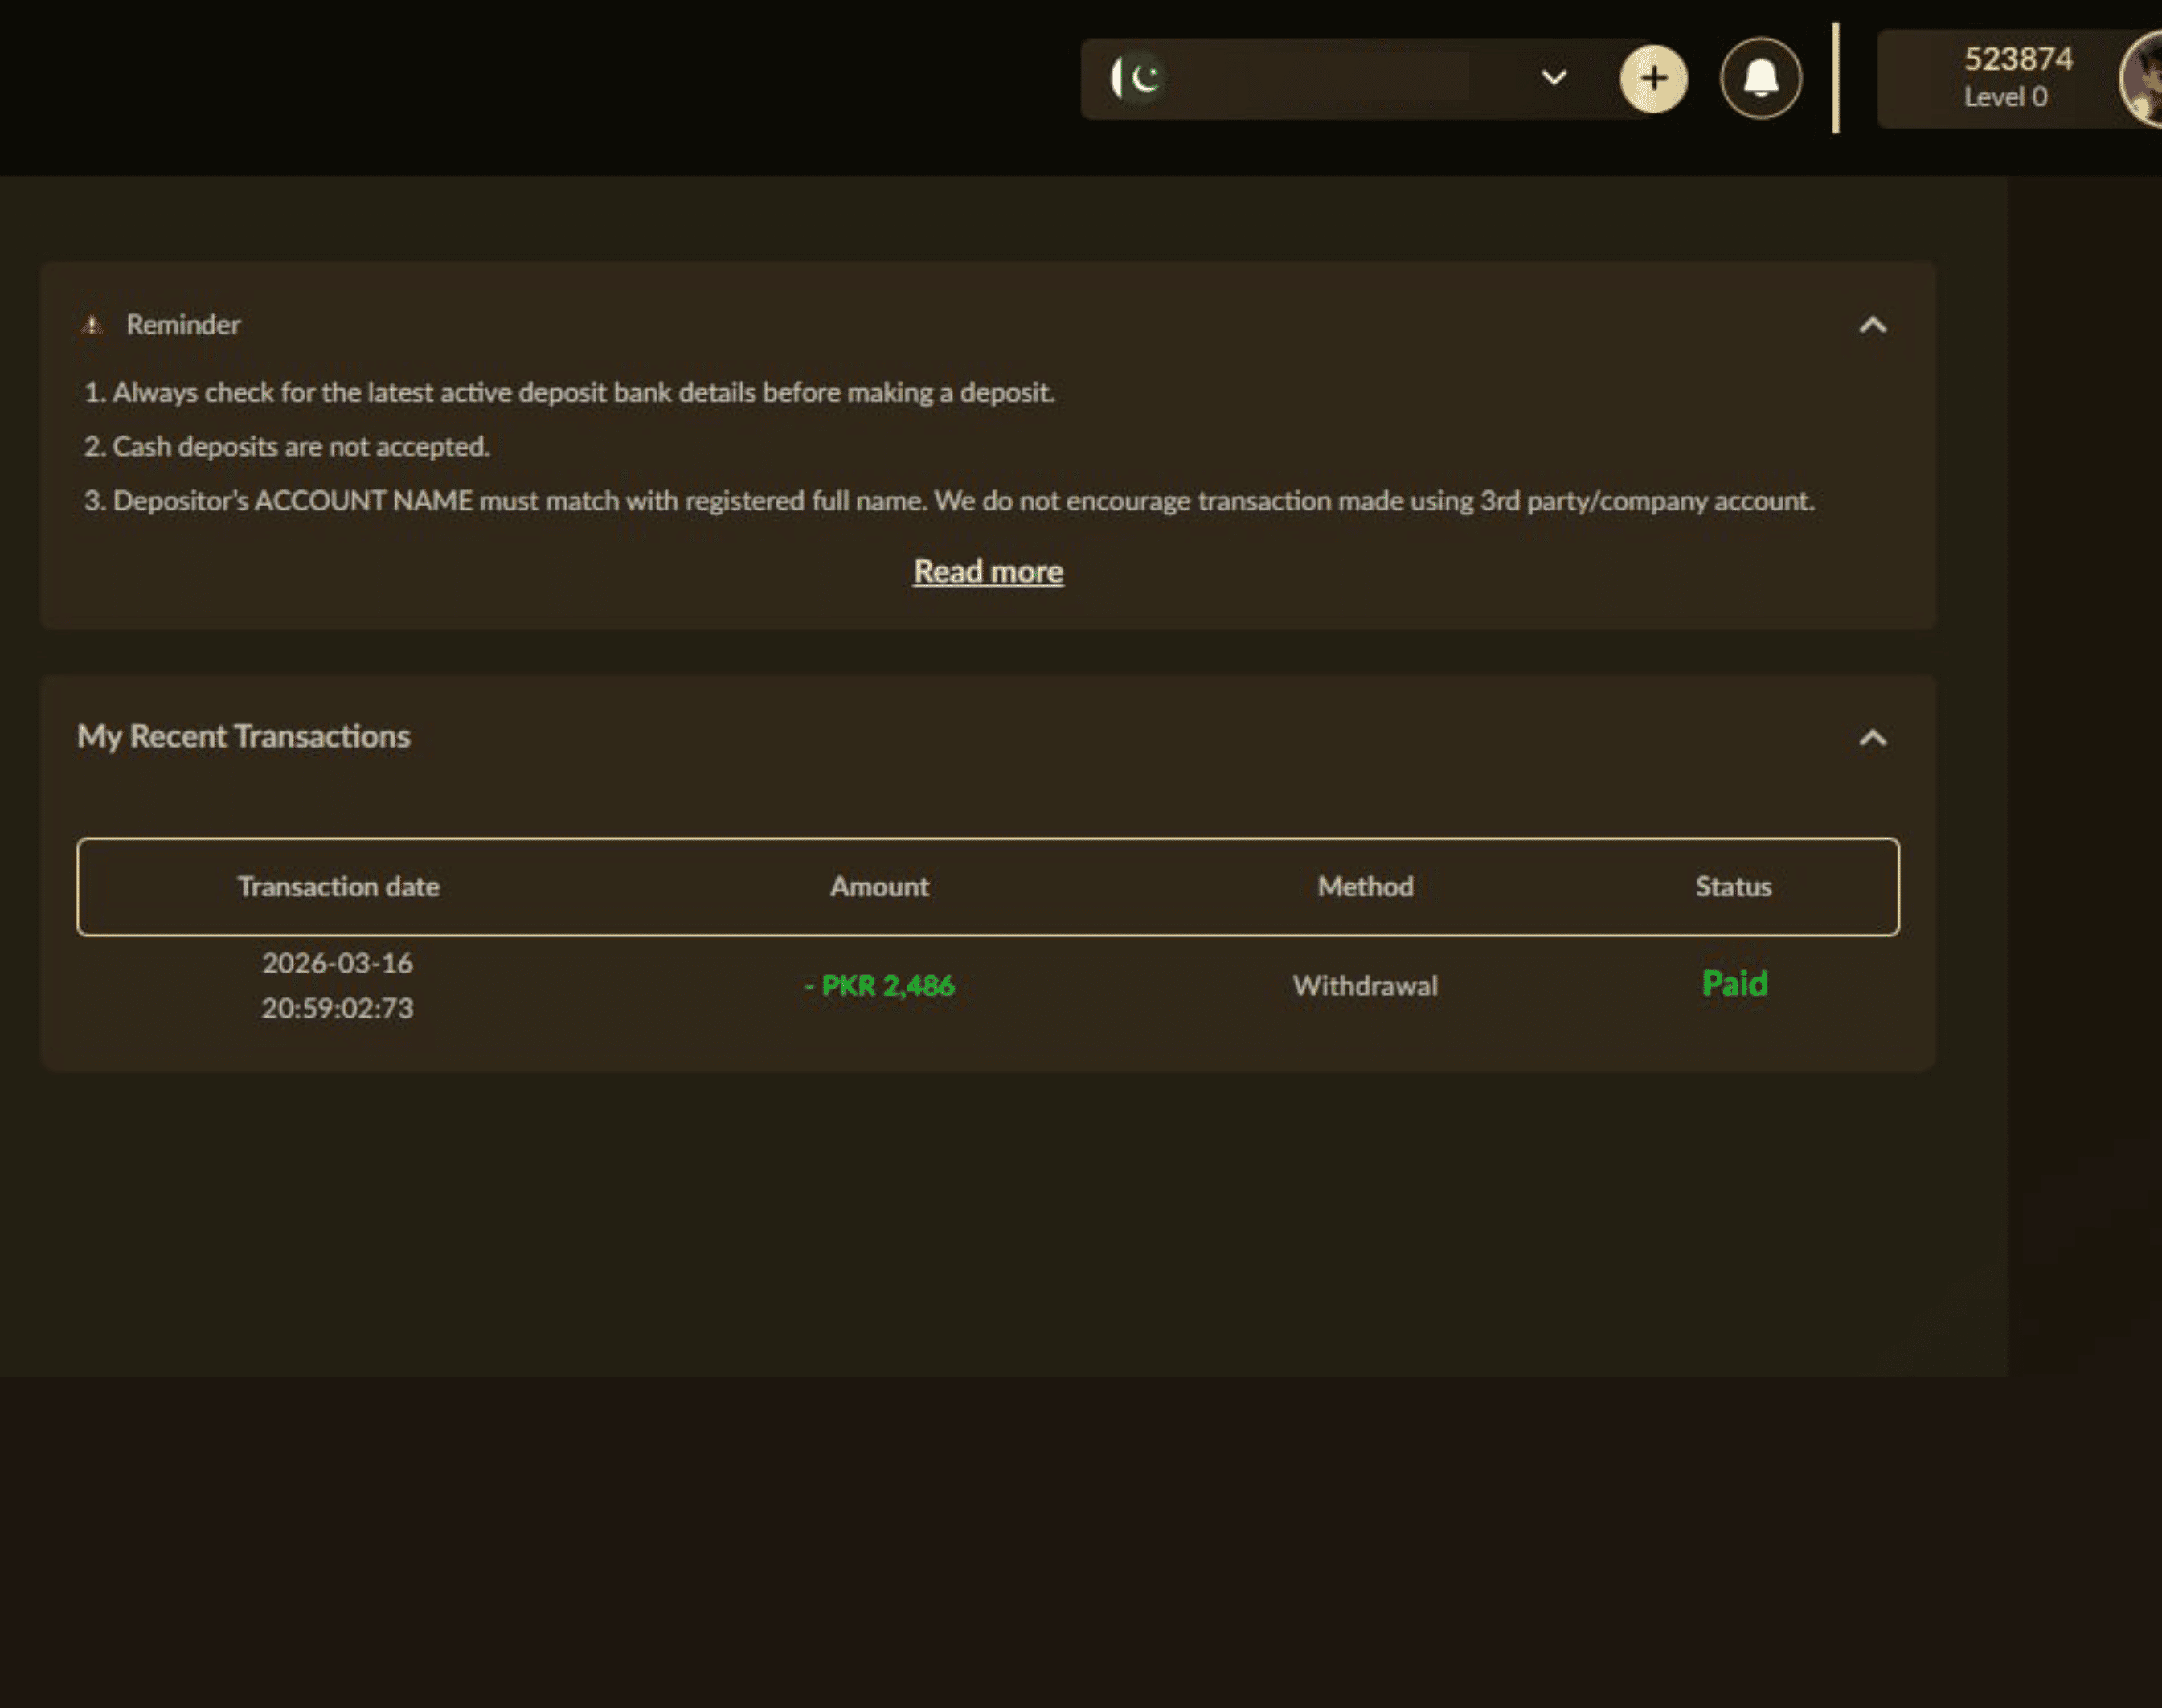Click the My Recent Transactions heading
Screen dimensions: 2162x1708
click(244, 737)
